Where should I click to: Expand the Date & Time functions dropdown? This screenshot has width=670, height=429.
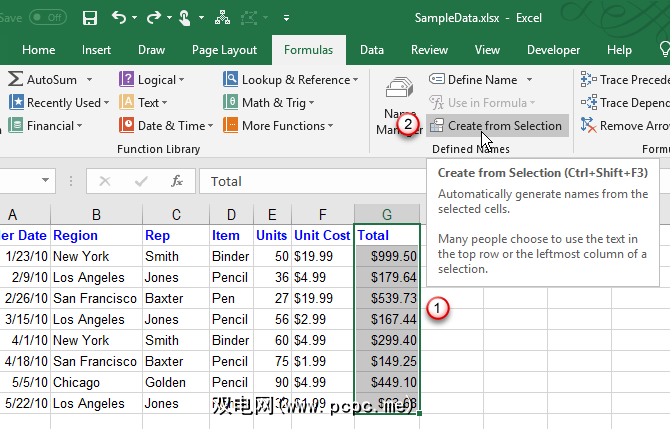pyautogui.click(x=167, y=126)
